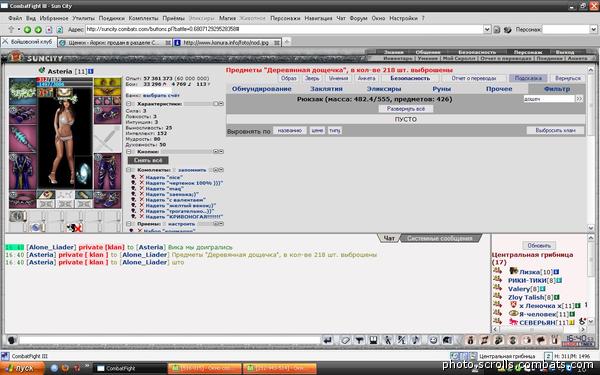Click the green browser back arrow

click(28, 29)
